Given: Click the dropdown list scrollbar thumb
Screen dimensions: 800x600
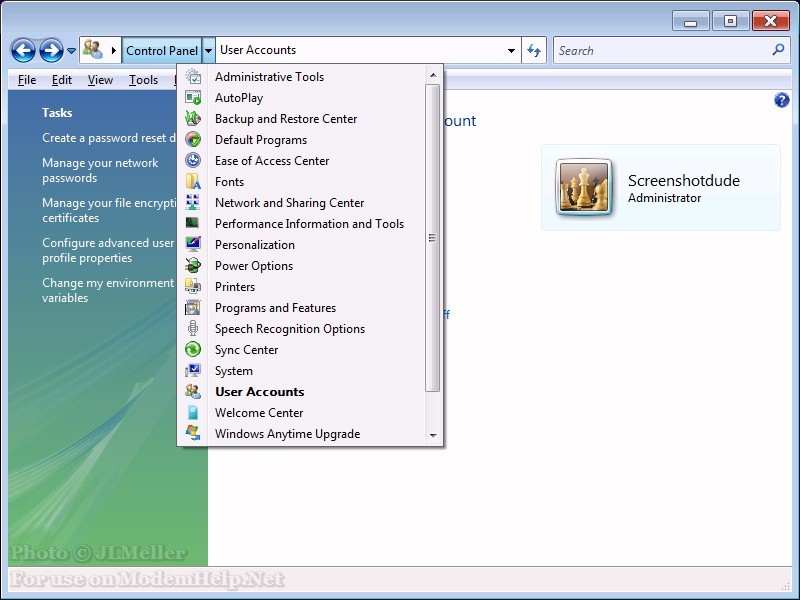Looking at the screenshot, I should pos(433,238).
